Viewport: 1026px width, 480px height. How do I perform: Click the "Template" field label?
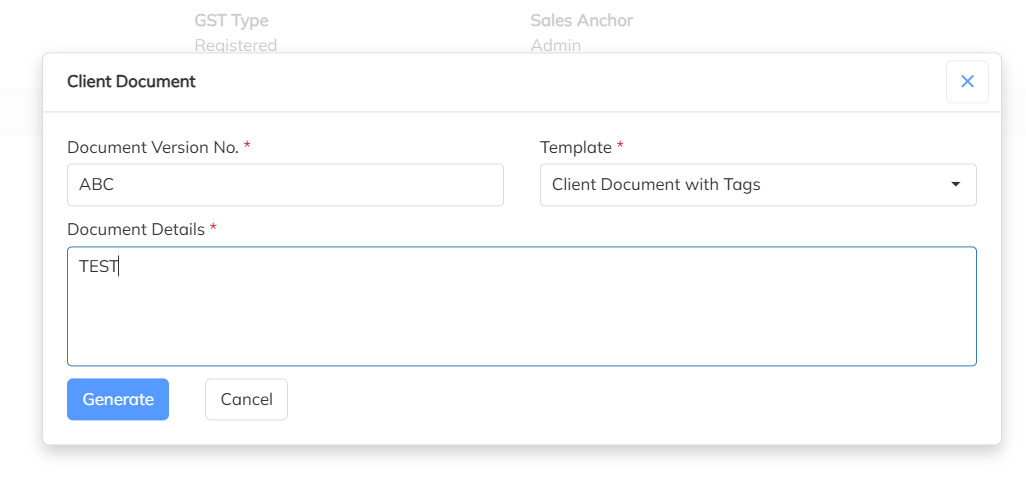[575, 147]
